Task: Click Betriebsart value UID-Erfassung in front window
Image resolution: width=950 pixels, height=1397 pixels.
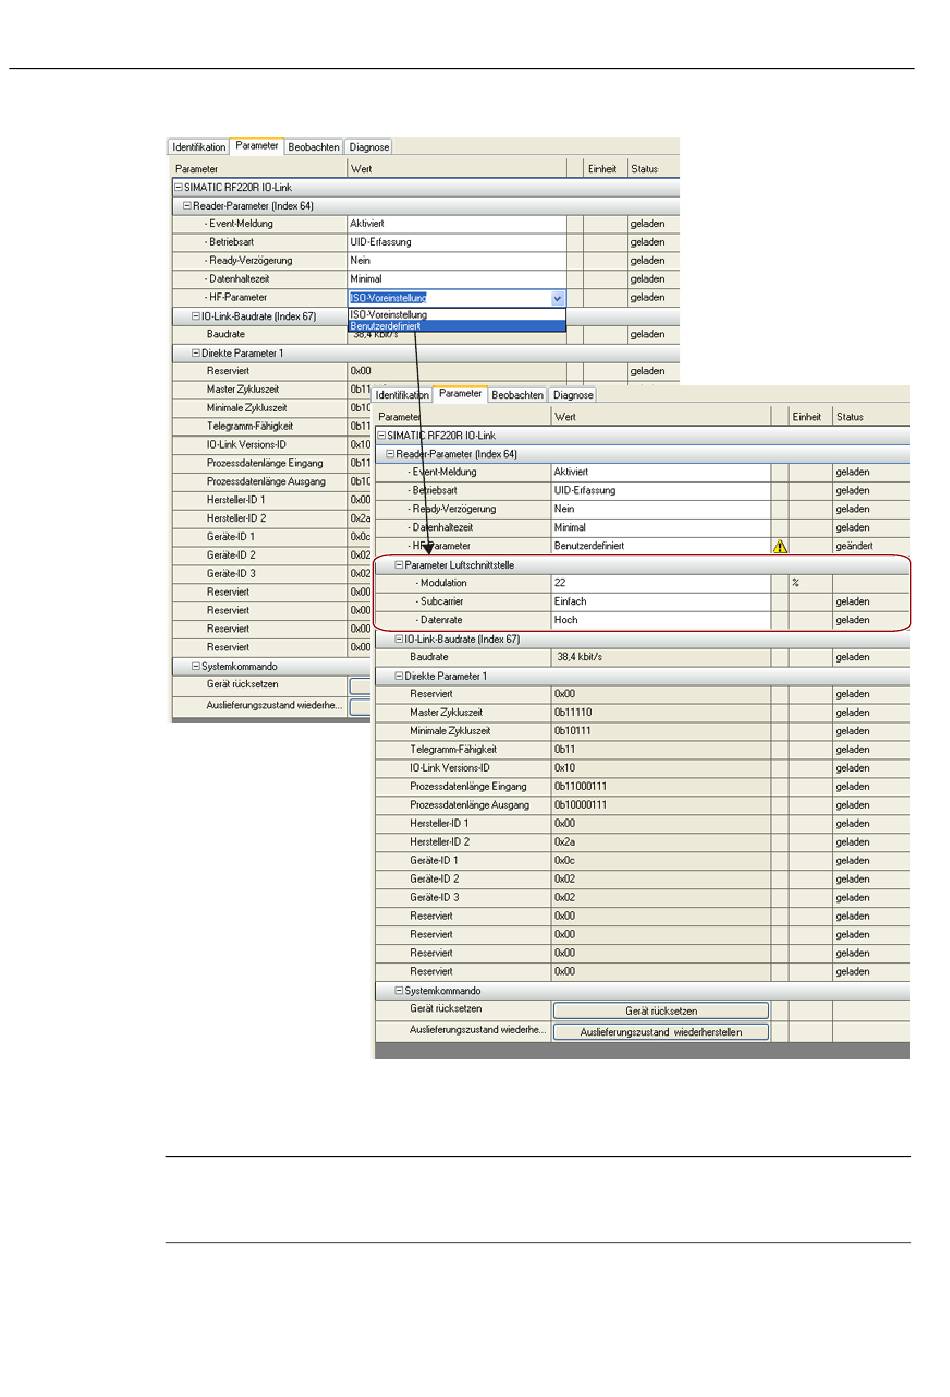Action: click(661, 491)
